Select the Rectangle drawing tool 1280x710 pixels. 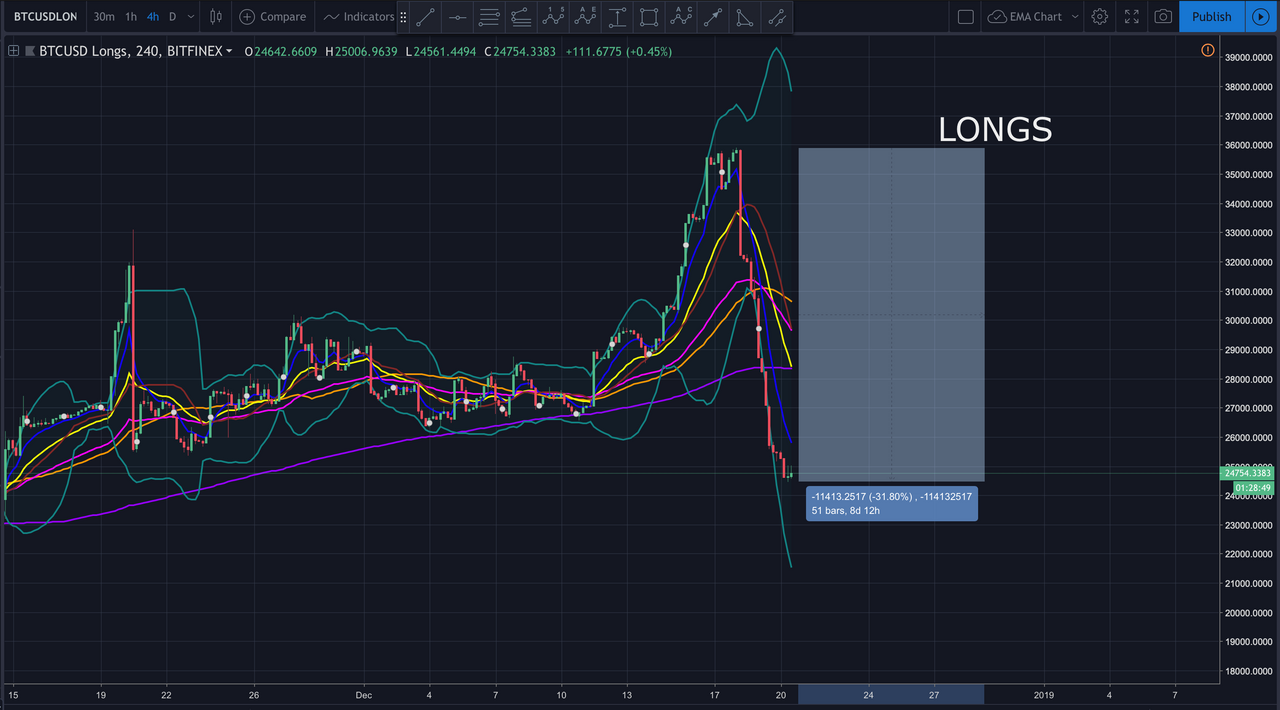pos(649,17)
